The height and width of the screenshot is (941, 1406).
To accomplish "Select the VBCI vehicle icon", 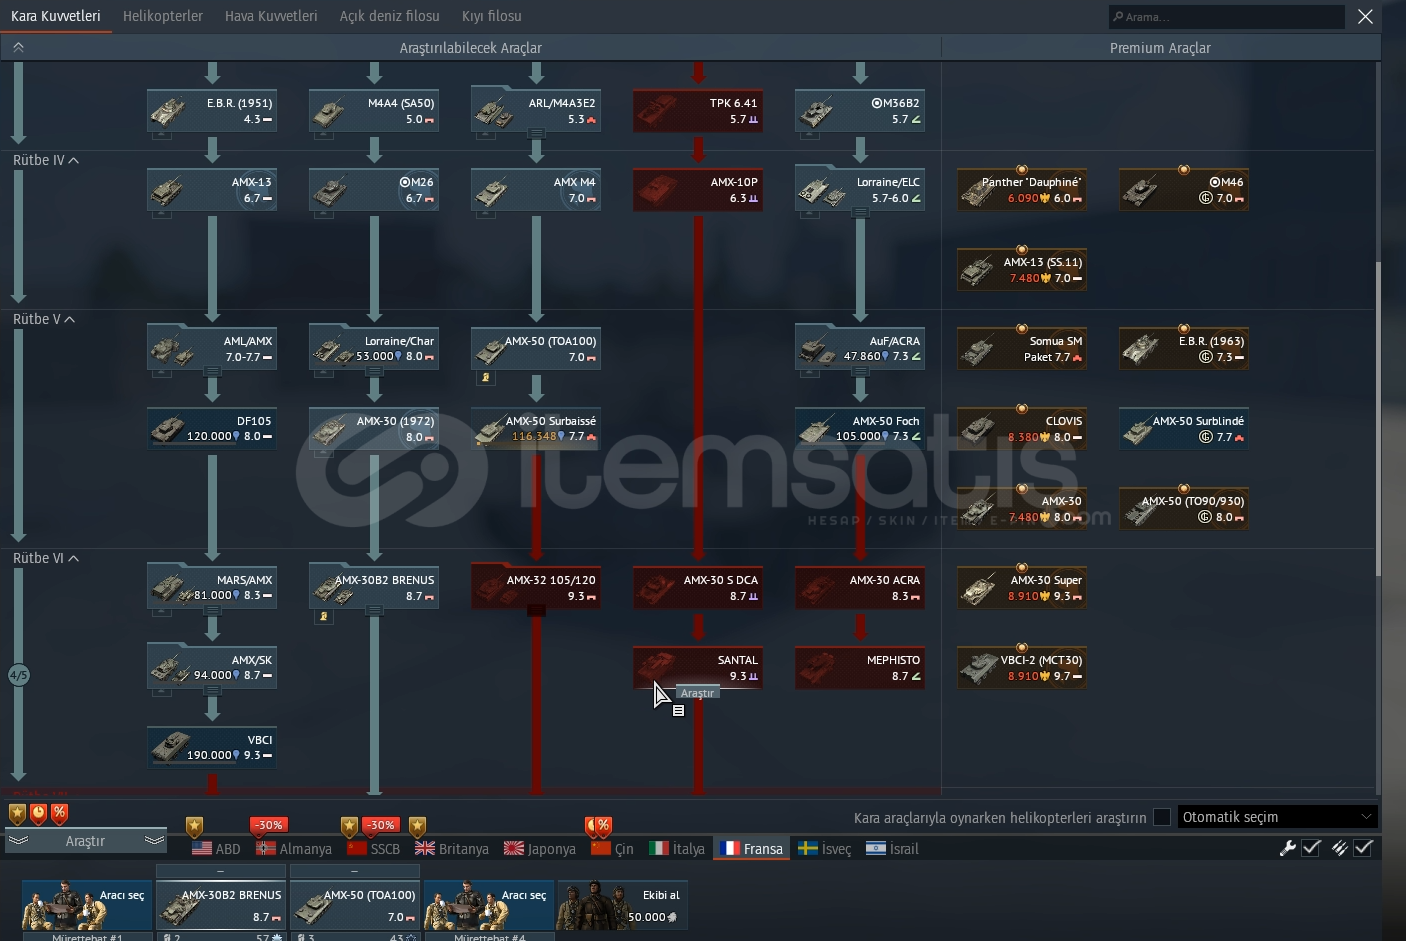I will [x=212, y=748].
